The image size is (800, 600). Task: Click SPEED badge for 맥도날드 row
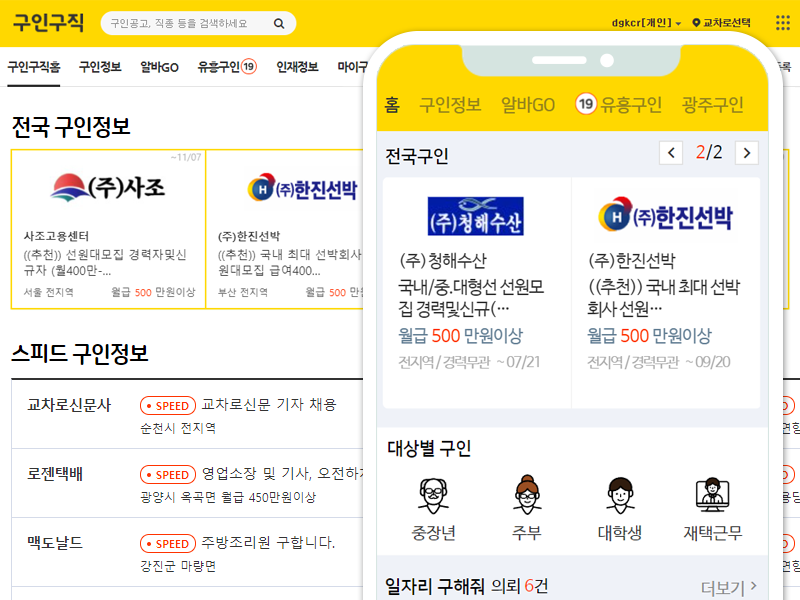point(168,543)
